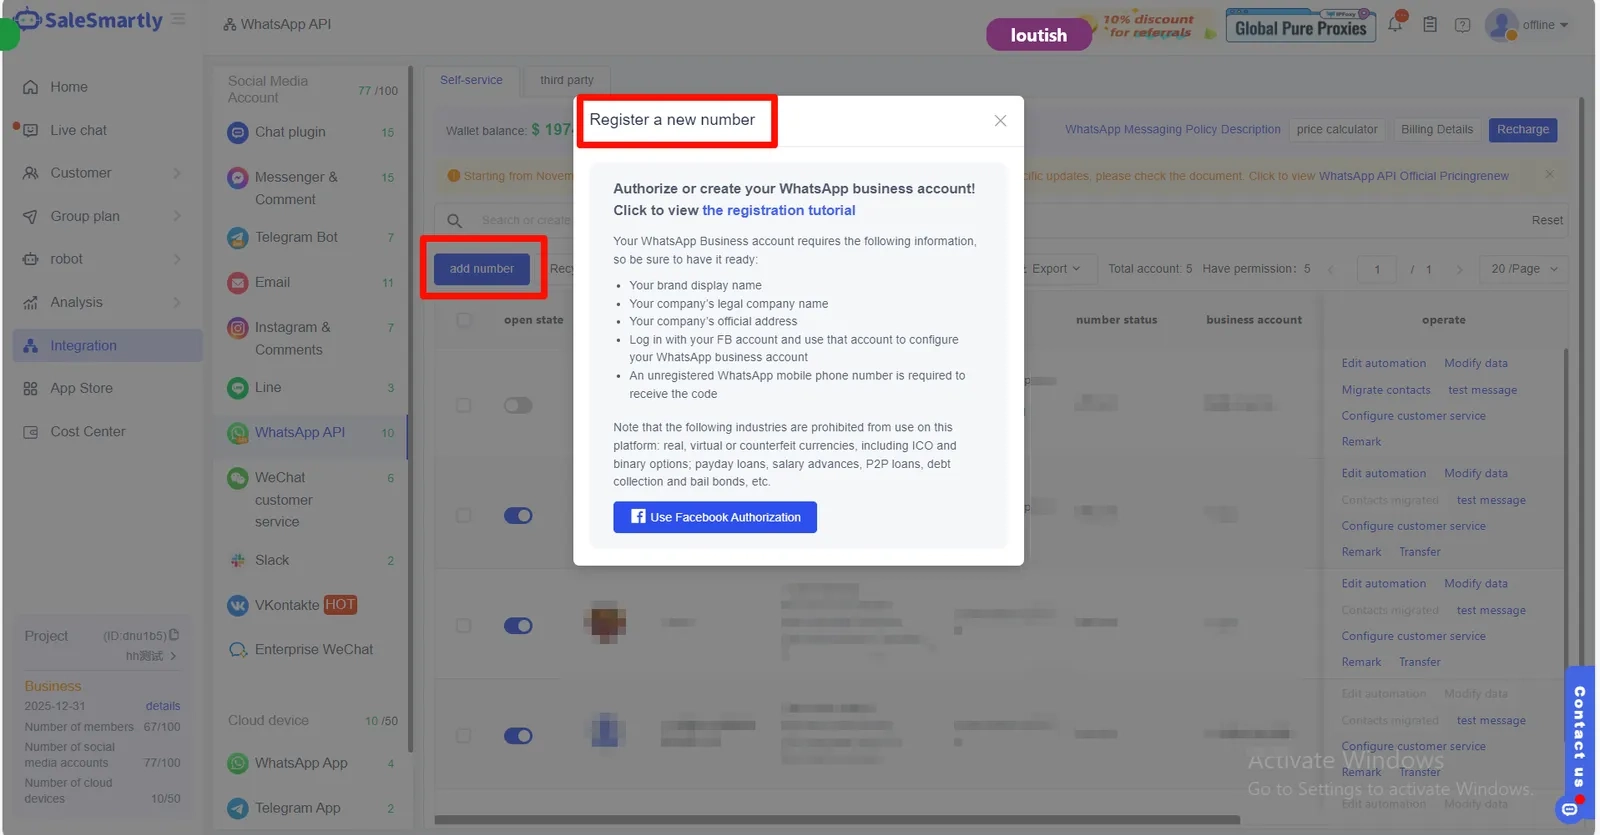Check the select-all header checkbox
Image resolution: width=1600 pixels, height=835 pixels.
(463, 320)
